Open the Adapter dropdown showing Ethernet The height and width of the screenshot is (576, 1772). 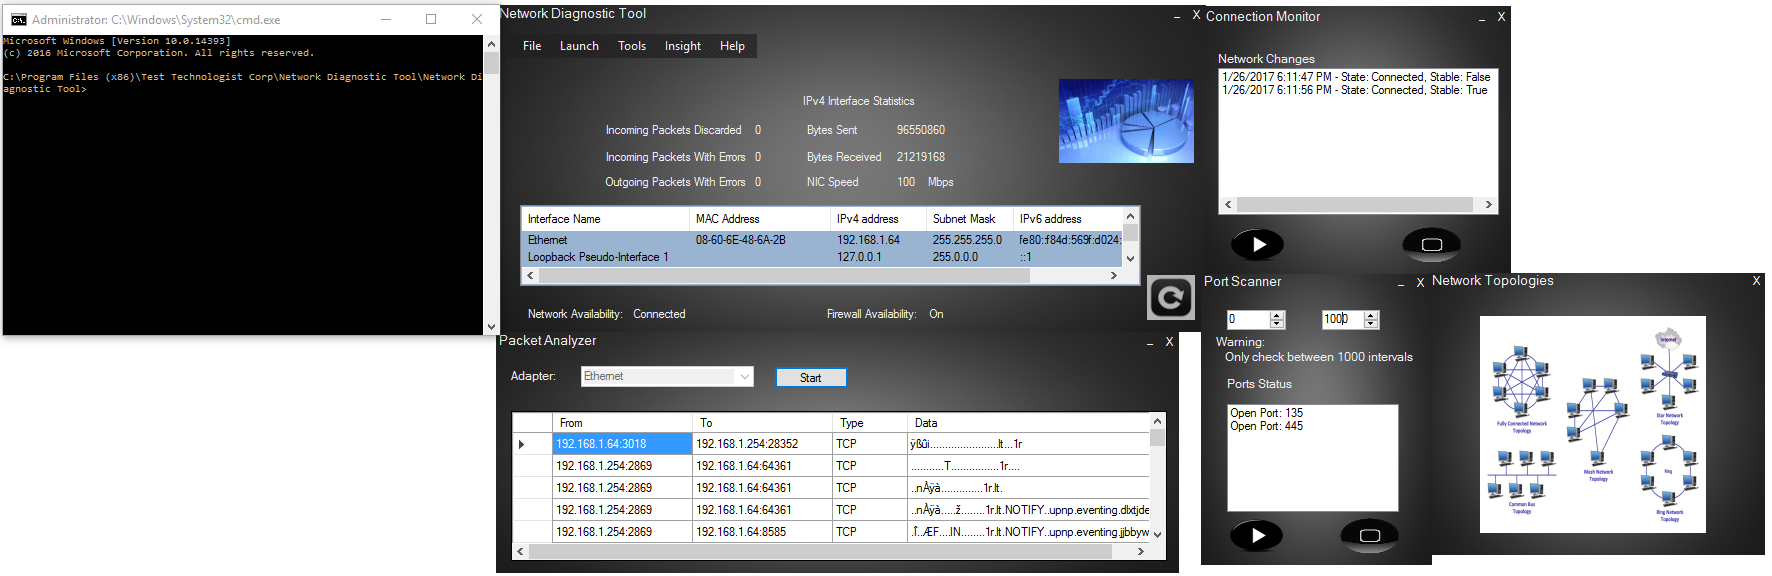pyautogui.click(x=744, y=377)
